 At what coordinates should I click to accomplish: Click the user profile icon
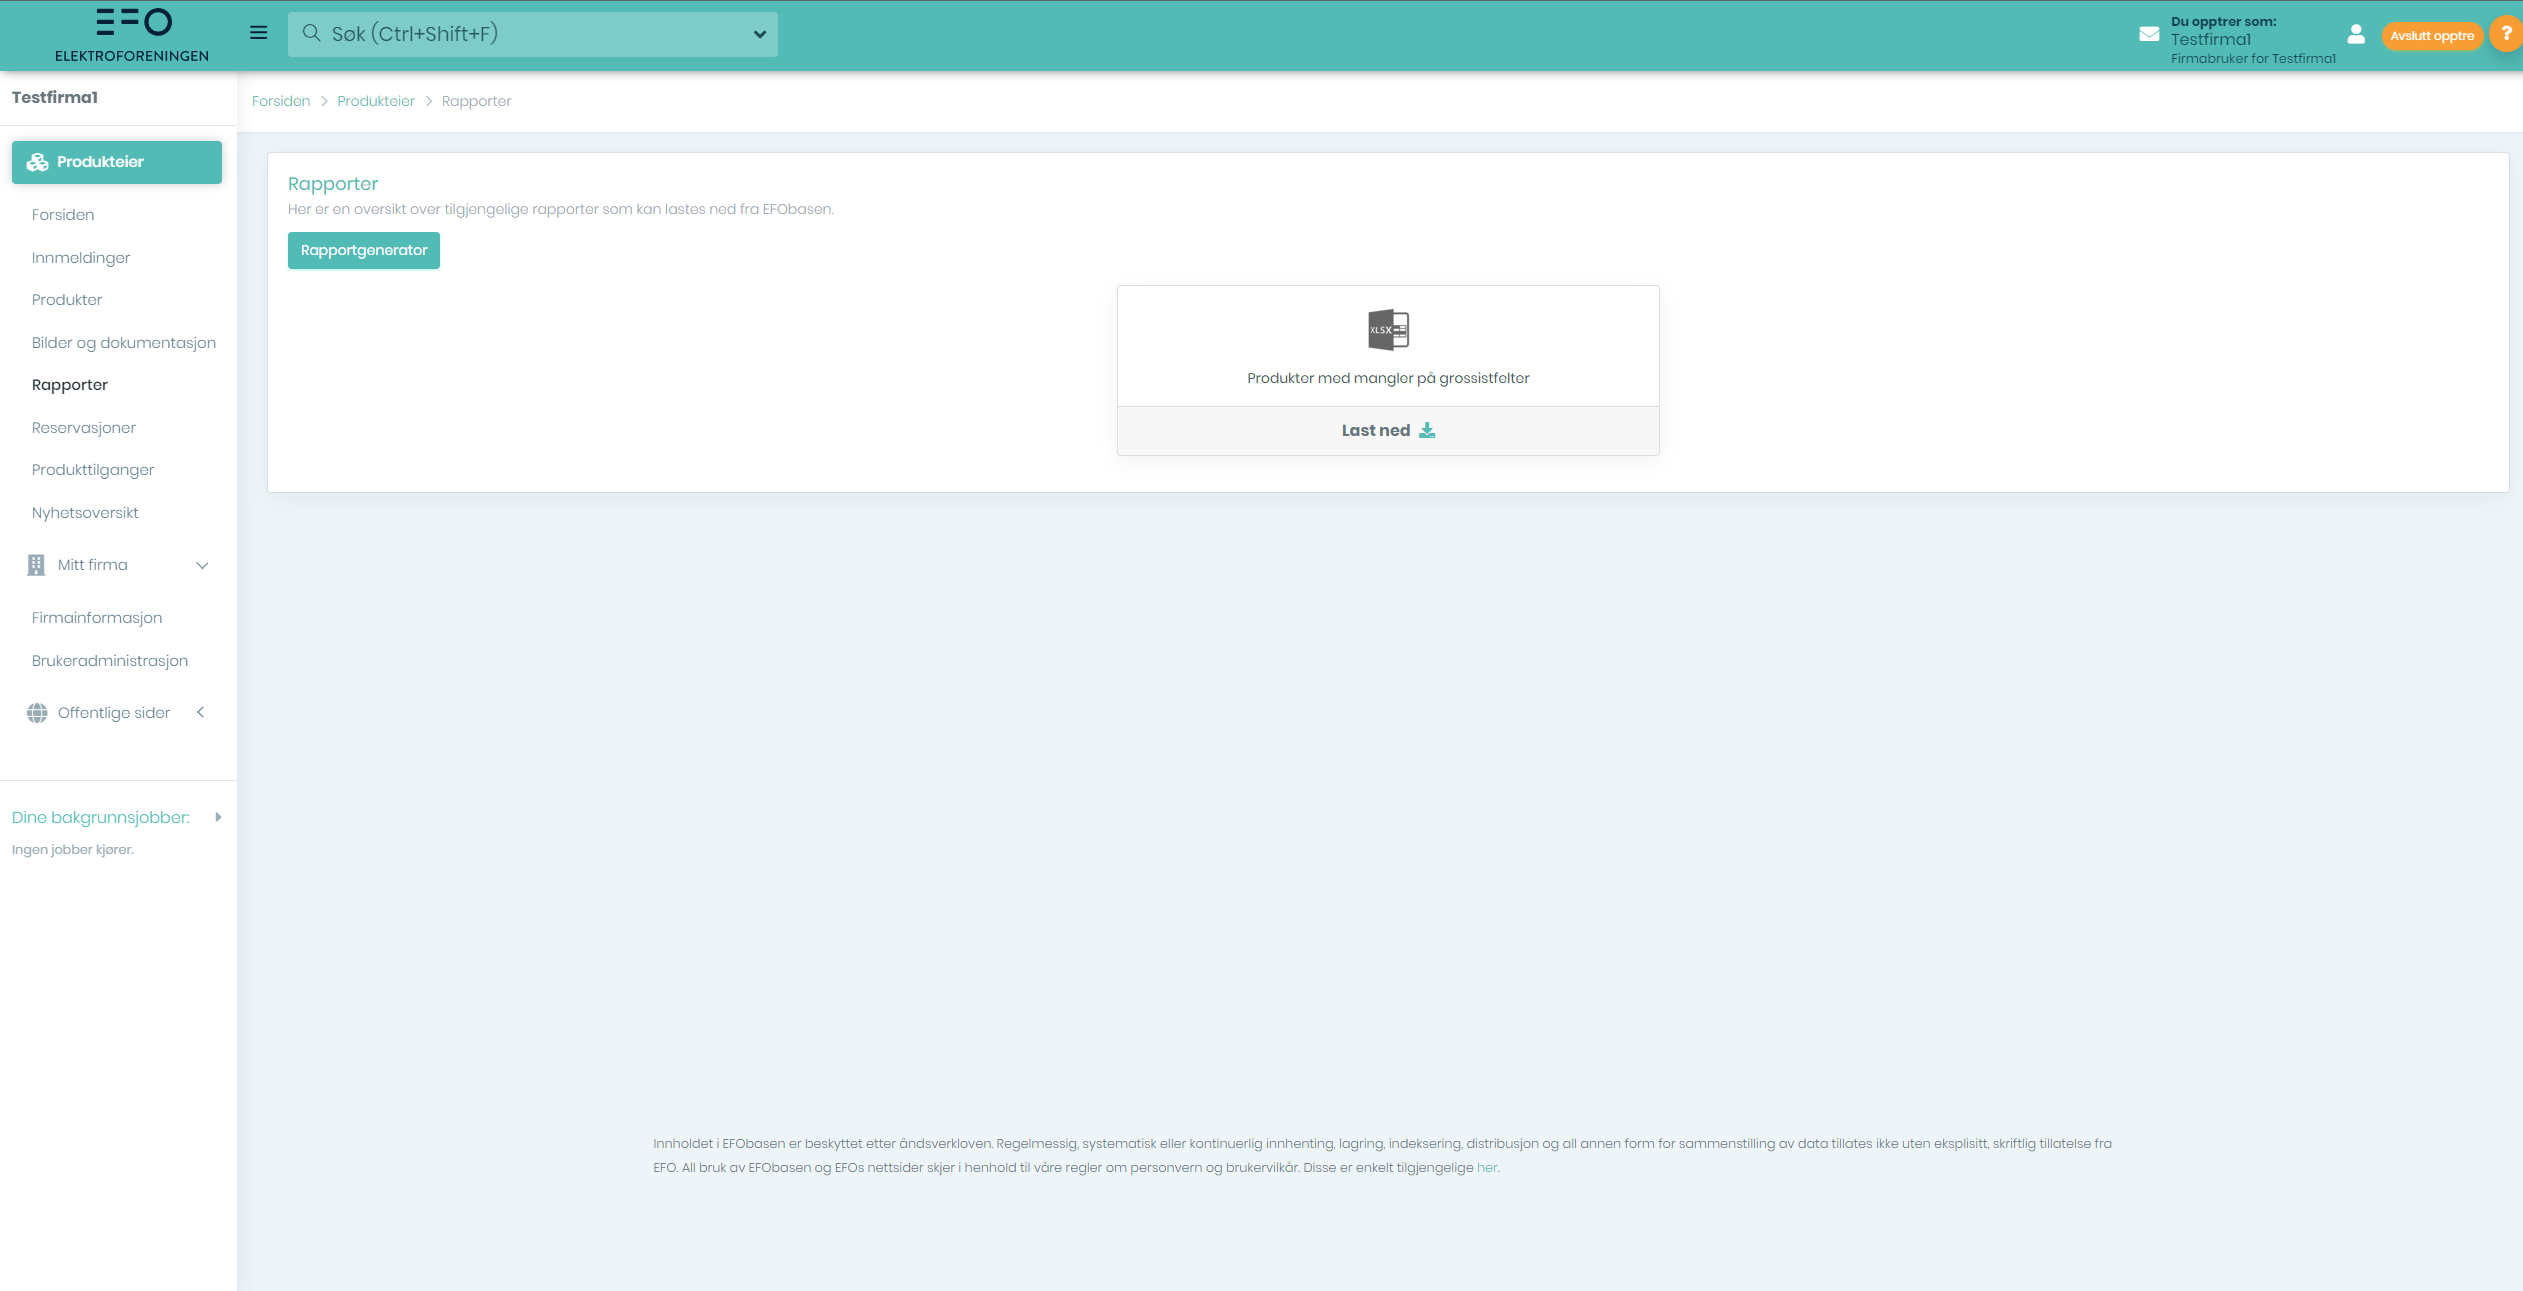coord(2355,35)
